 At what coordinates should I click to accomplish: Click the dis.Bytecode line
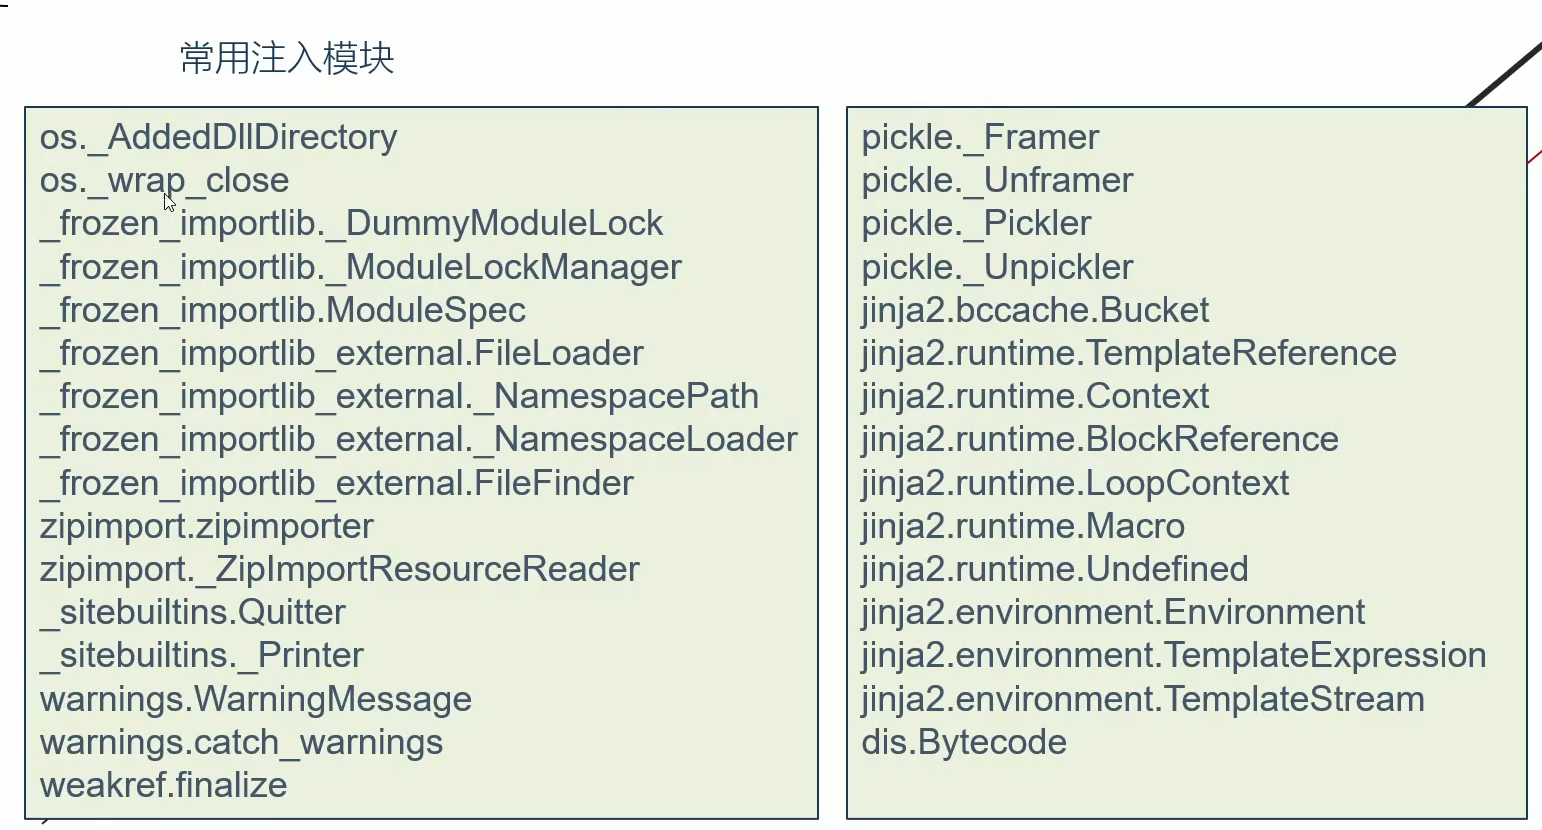point(964,742)
